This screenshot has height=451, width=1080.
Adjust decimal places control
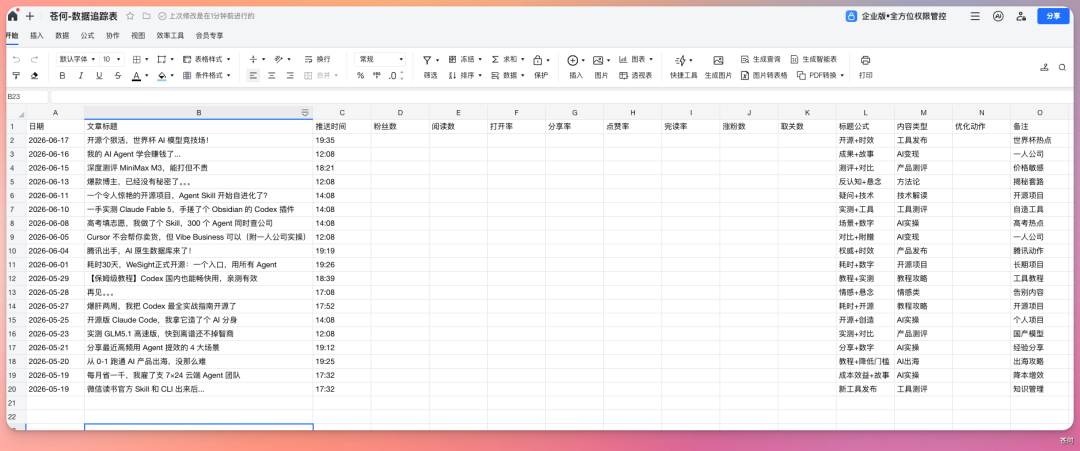click(x=395, y=76)
